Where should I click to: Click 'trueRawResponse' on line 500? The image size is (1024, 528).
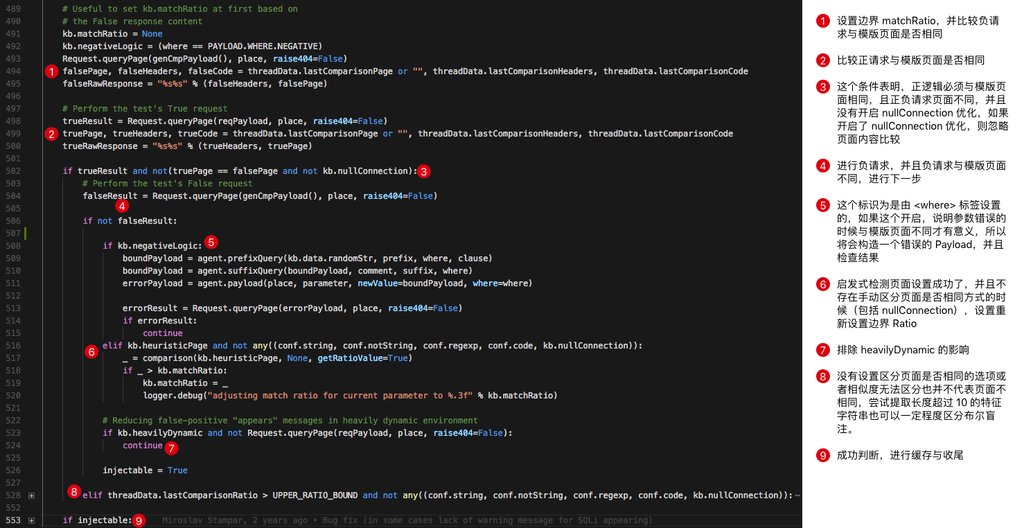point(100,146)
